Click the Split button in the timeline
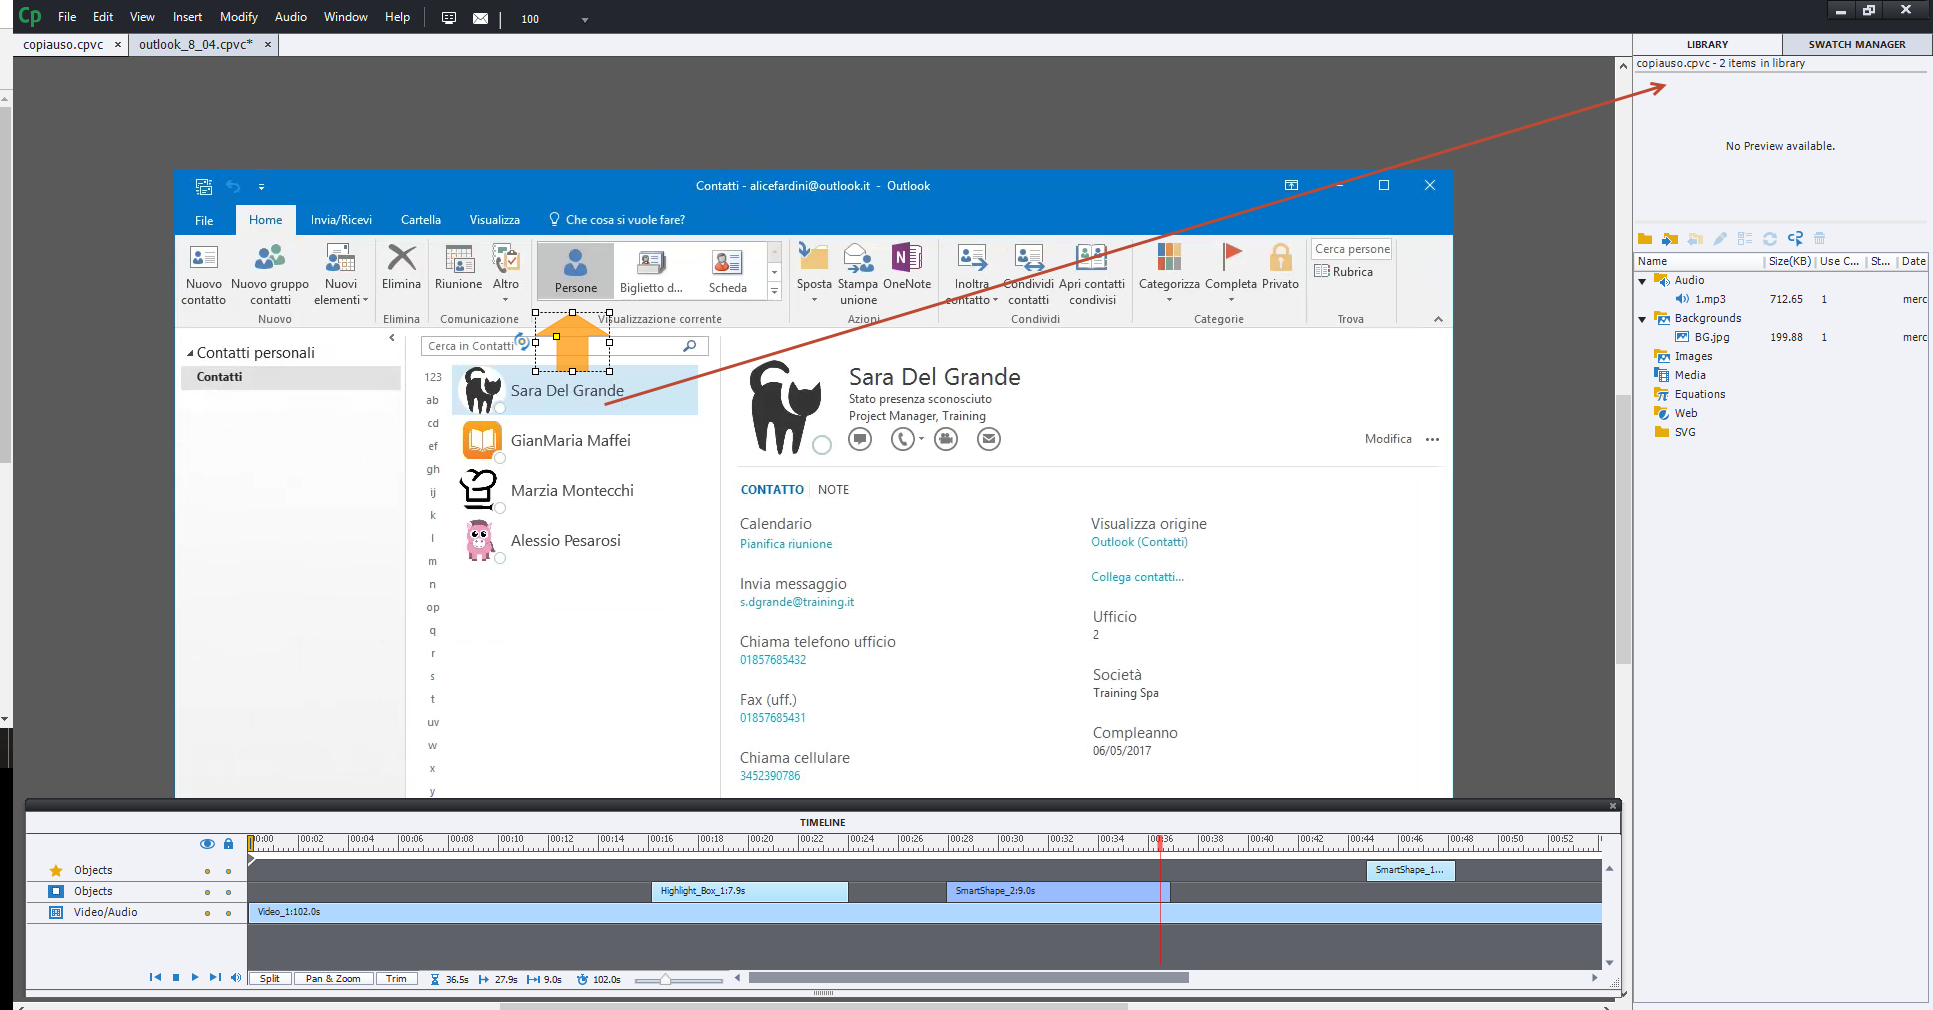1933x1010 pixels. 269,979
